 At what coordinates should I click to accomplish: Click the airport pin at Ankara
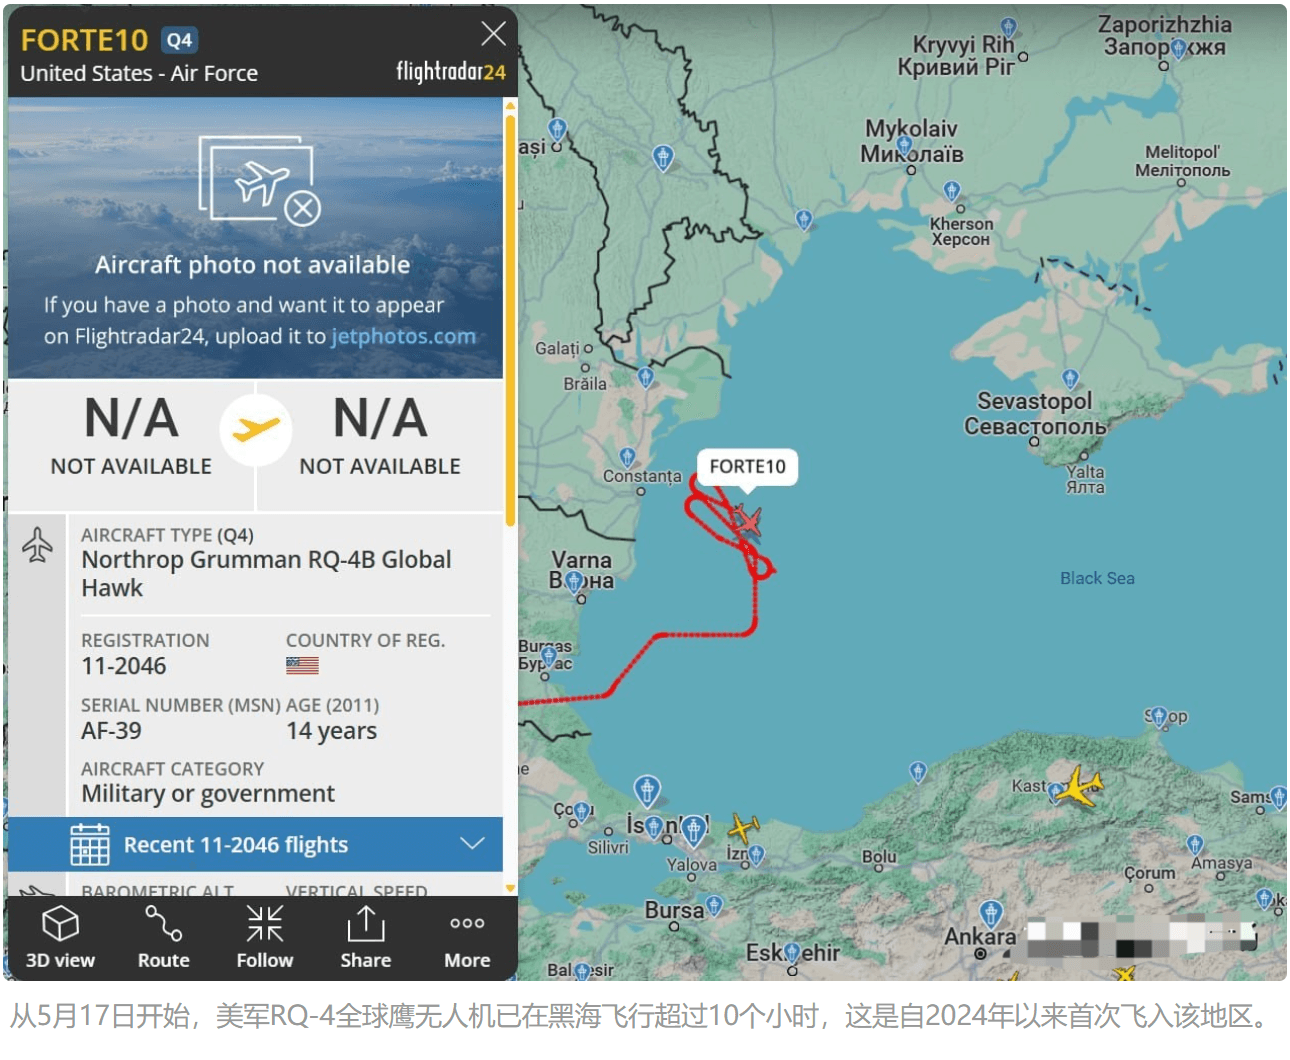[x=991, y=913]
